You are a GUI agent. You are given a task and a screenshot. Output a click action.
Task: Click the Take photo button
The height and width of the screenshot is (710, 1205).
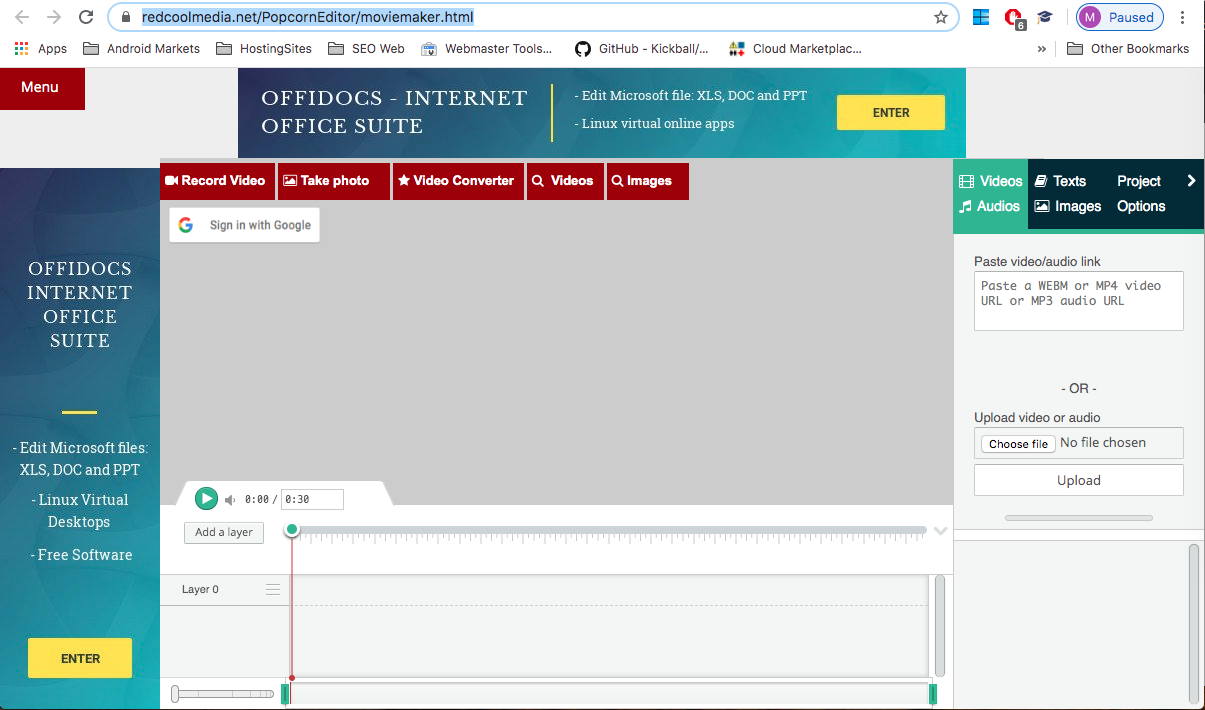click(333, 181)
